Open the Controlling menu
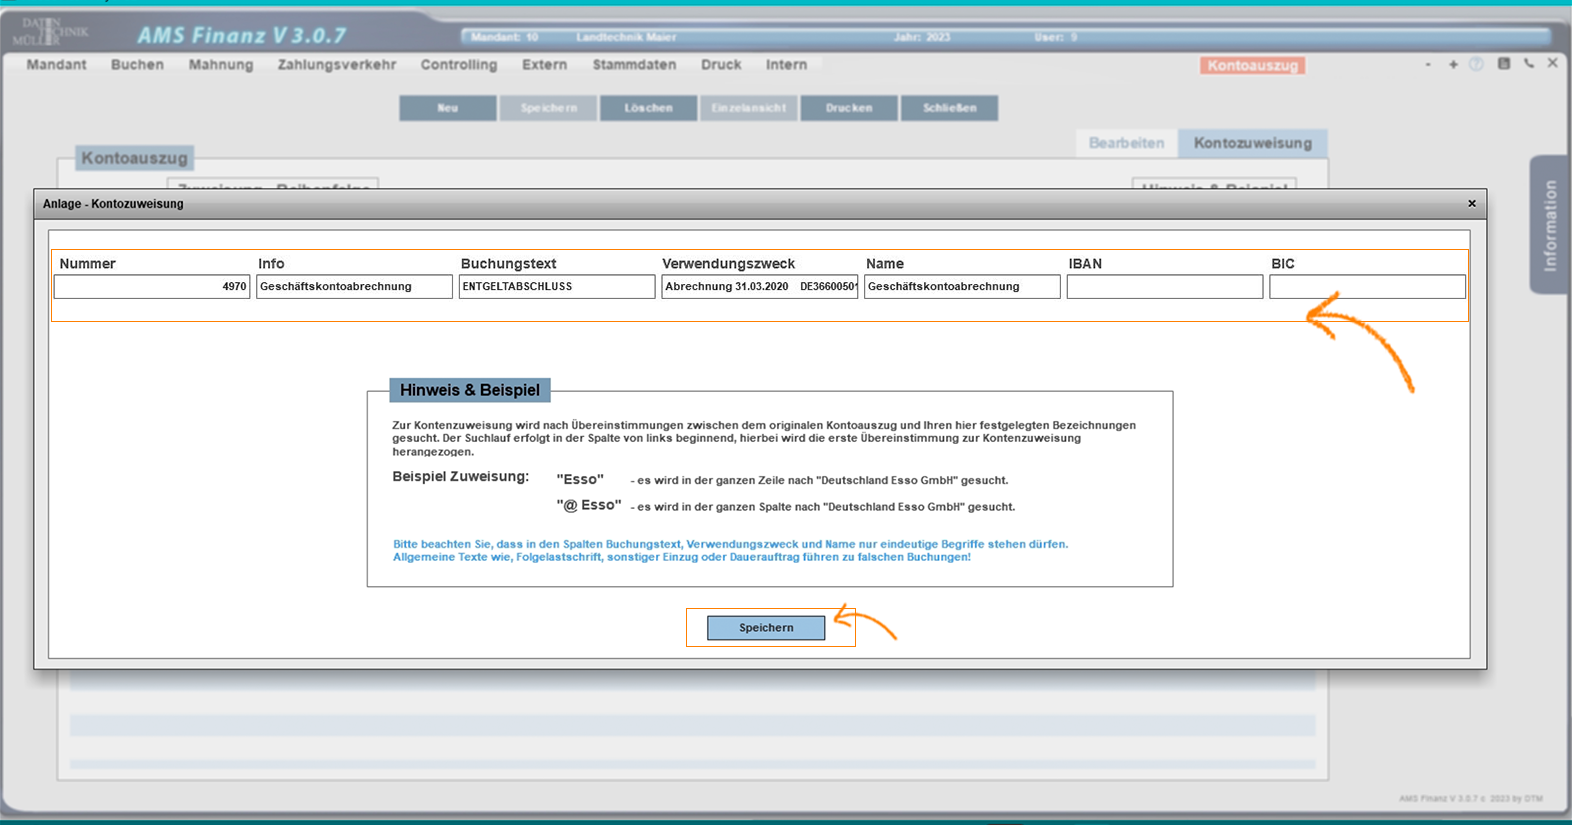This screenshot has width=1572, height=825. click(x=458, y=65)
